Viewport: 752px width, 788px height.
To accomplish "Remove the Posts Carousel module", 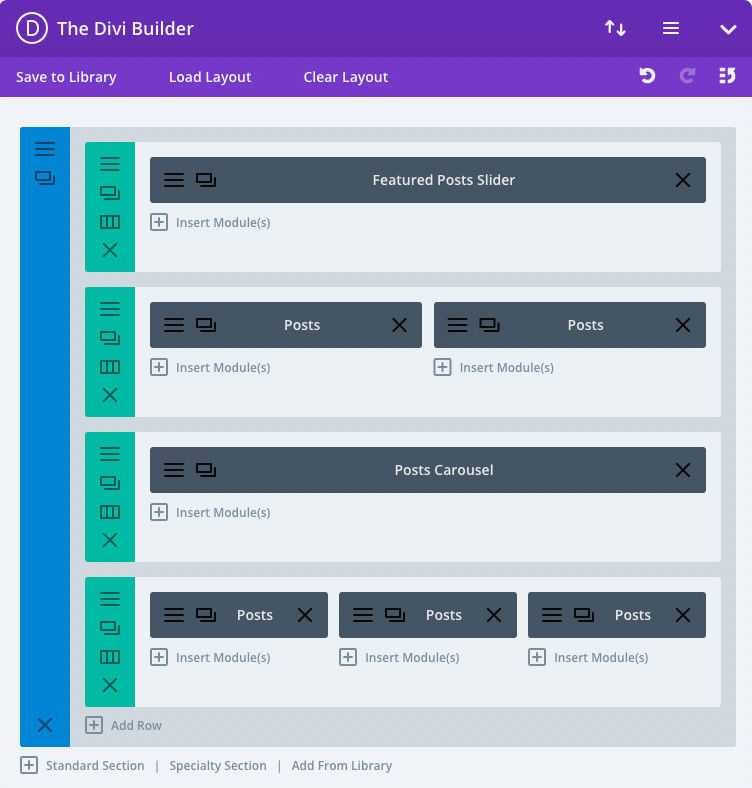I will (683, 470).
